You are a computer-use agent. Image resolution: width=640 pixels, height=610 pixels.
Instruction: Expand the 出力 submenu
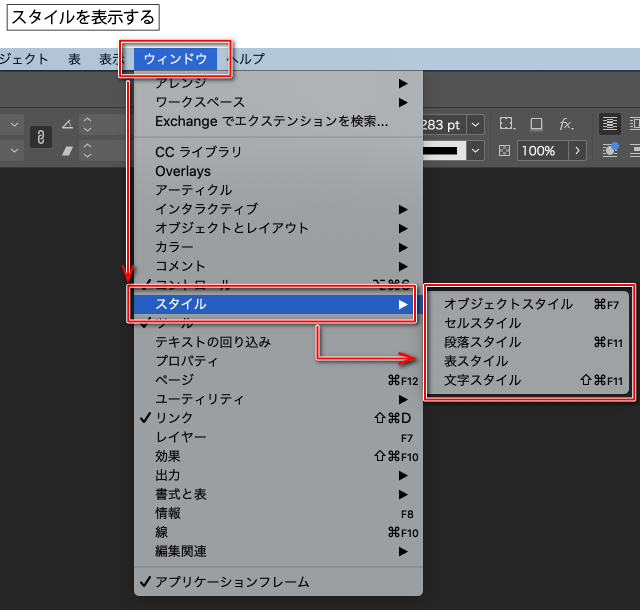point(278,475)
